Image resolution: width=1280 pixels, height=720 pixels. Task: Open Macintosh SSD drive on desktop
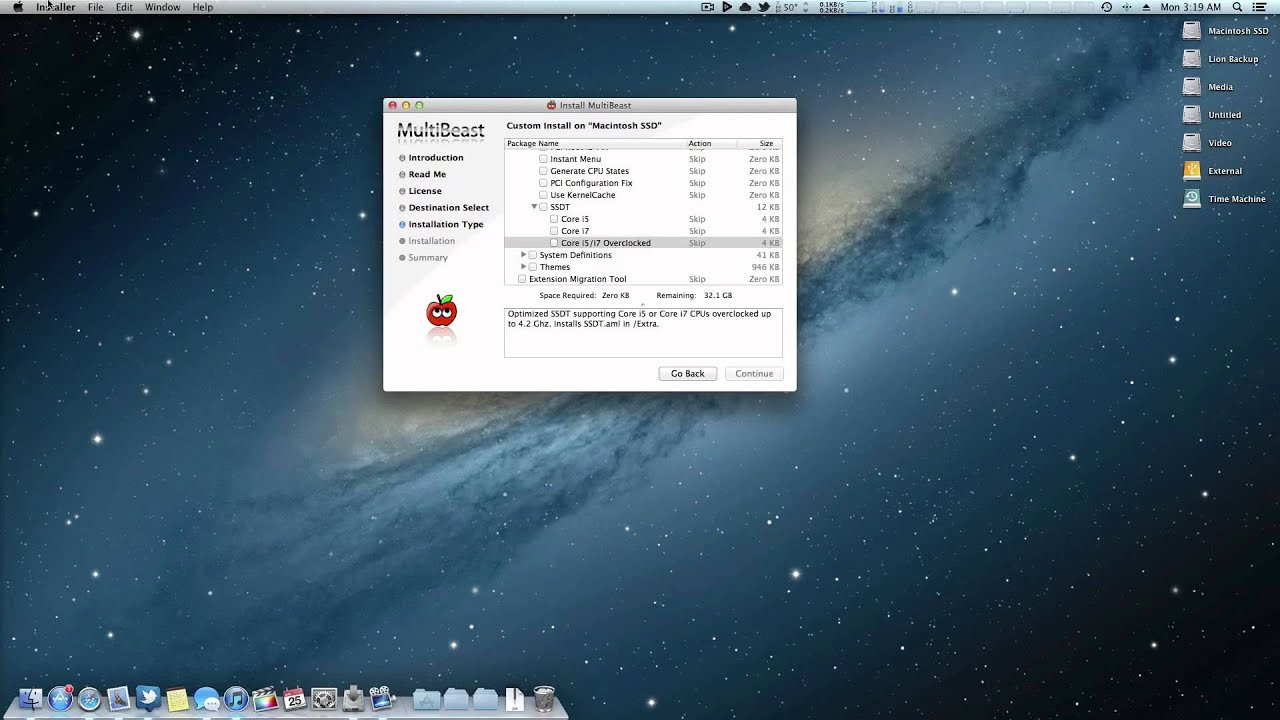tap(1192, 30)
